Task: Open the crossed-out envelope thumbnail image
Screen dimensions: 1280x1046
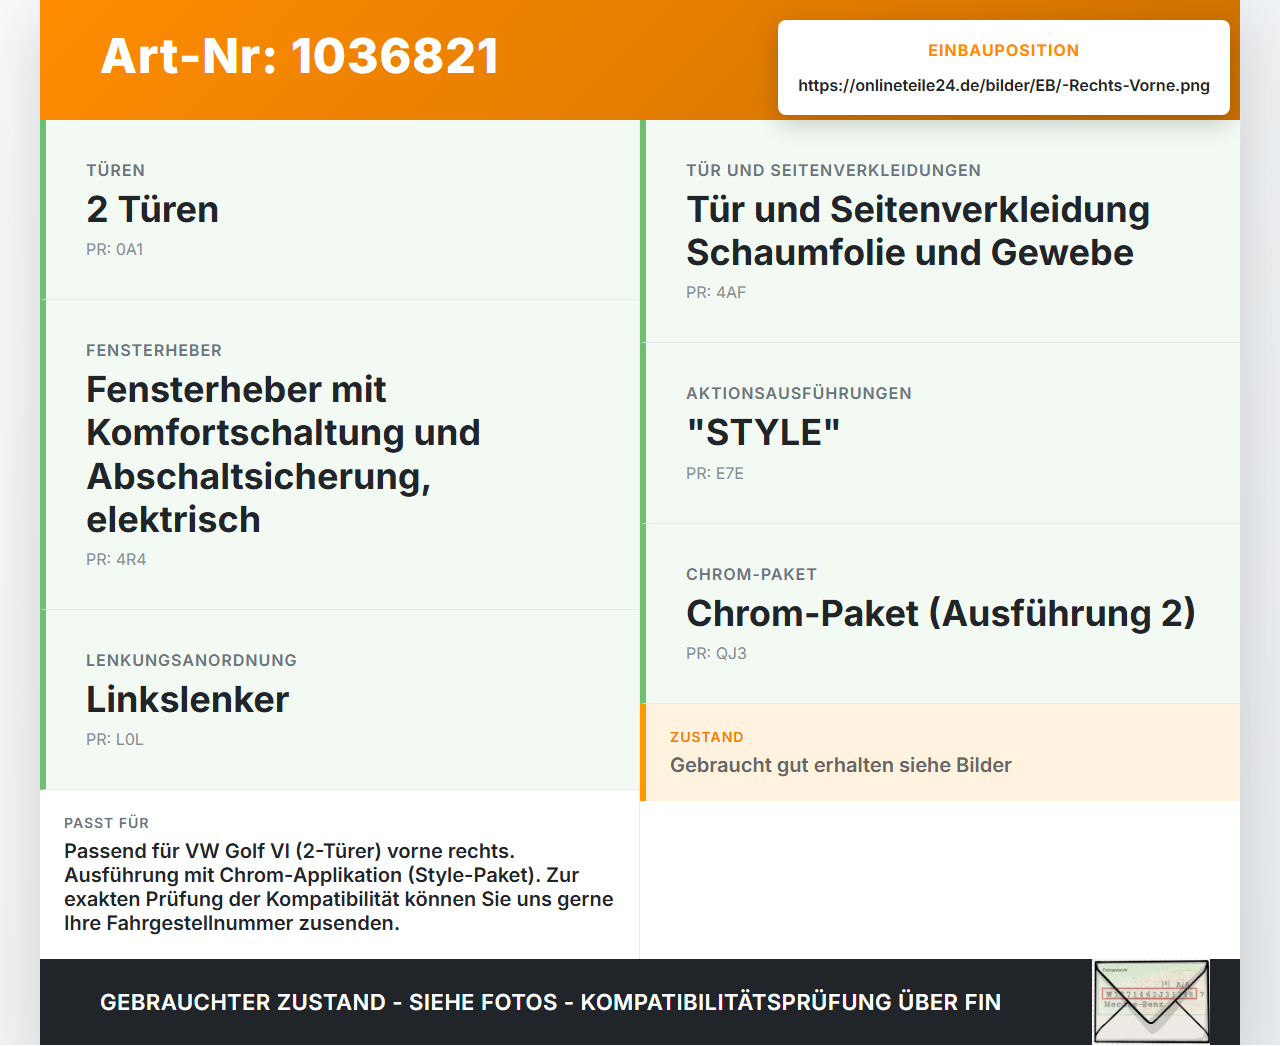Action: pyautogui.click(x=1151, y=1003)
